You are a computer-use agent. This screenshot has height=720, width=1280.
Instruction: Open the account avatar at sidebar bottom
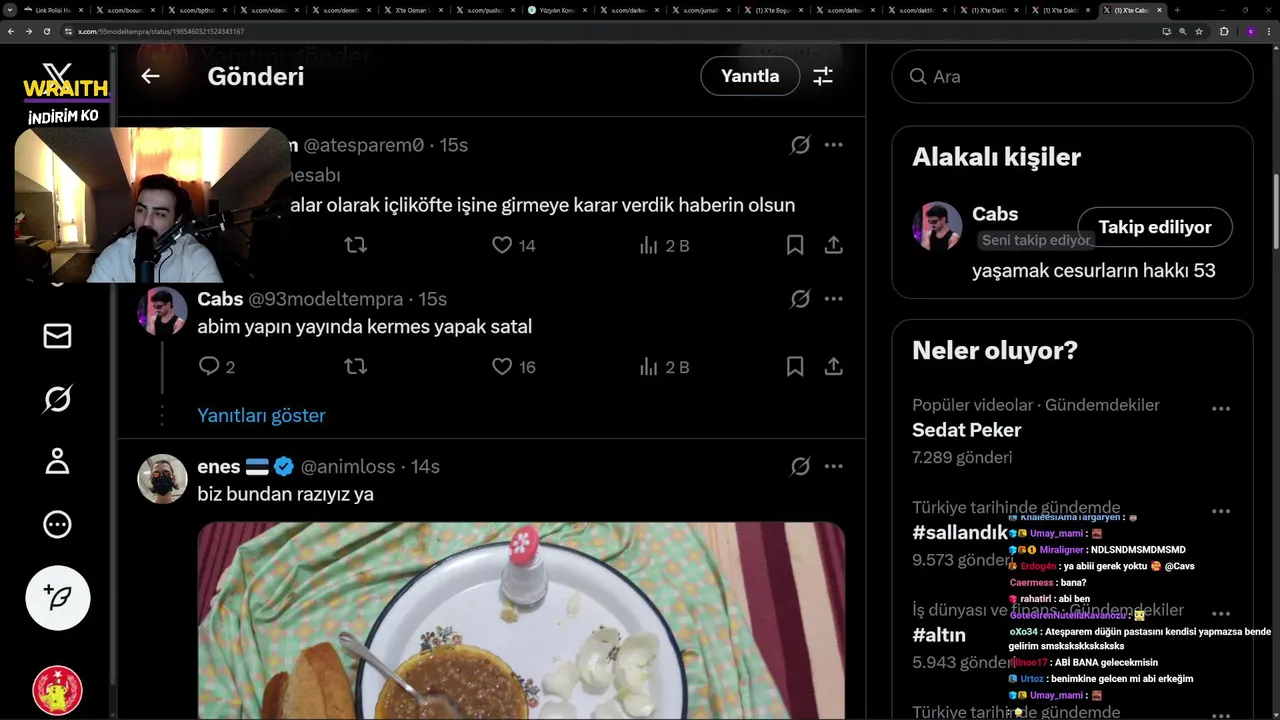57,690
